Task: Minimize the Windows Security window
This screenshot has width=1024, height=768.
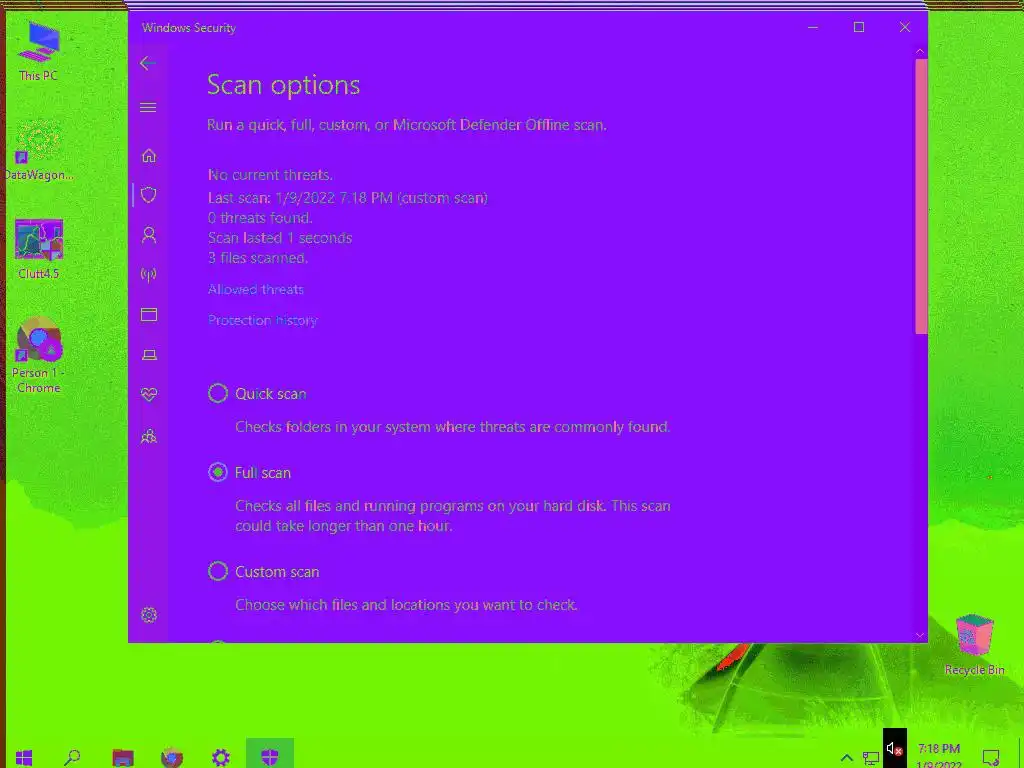Action: pos(813,27)
